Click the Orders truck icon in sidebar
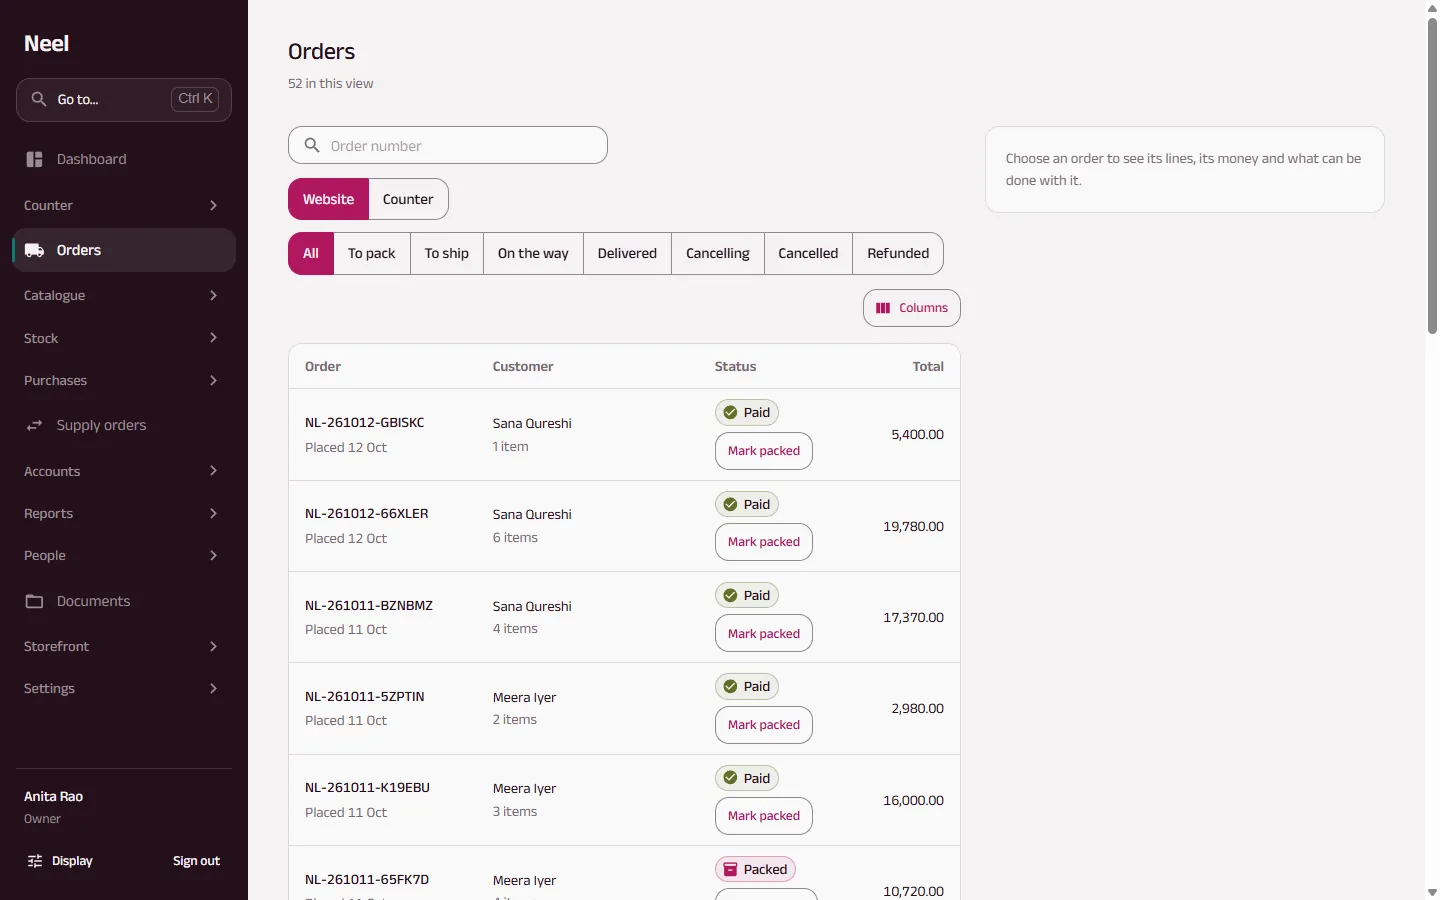The height and width of the screenshot is (900, 1440). coord(34,250)
